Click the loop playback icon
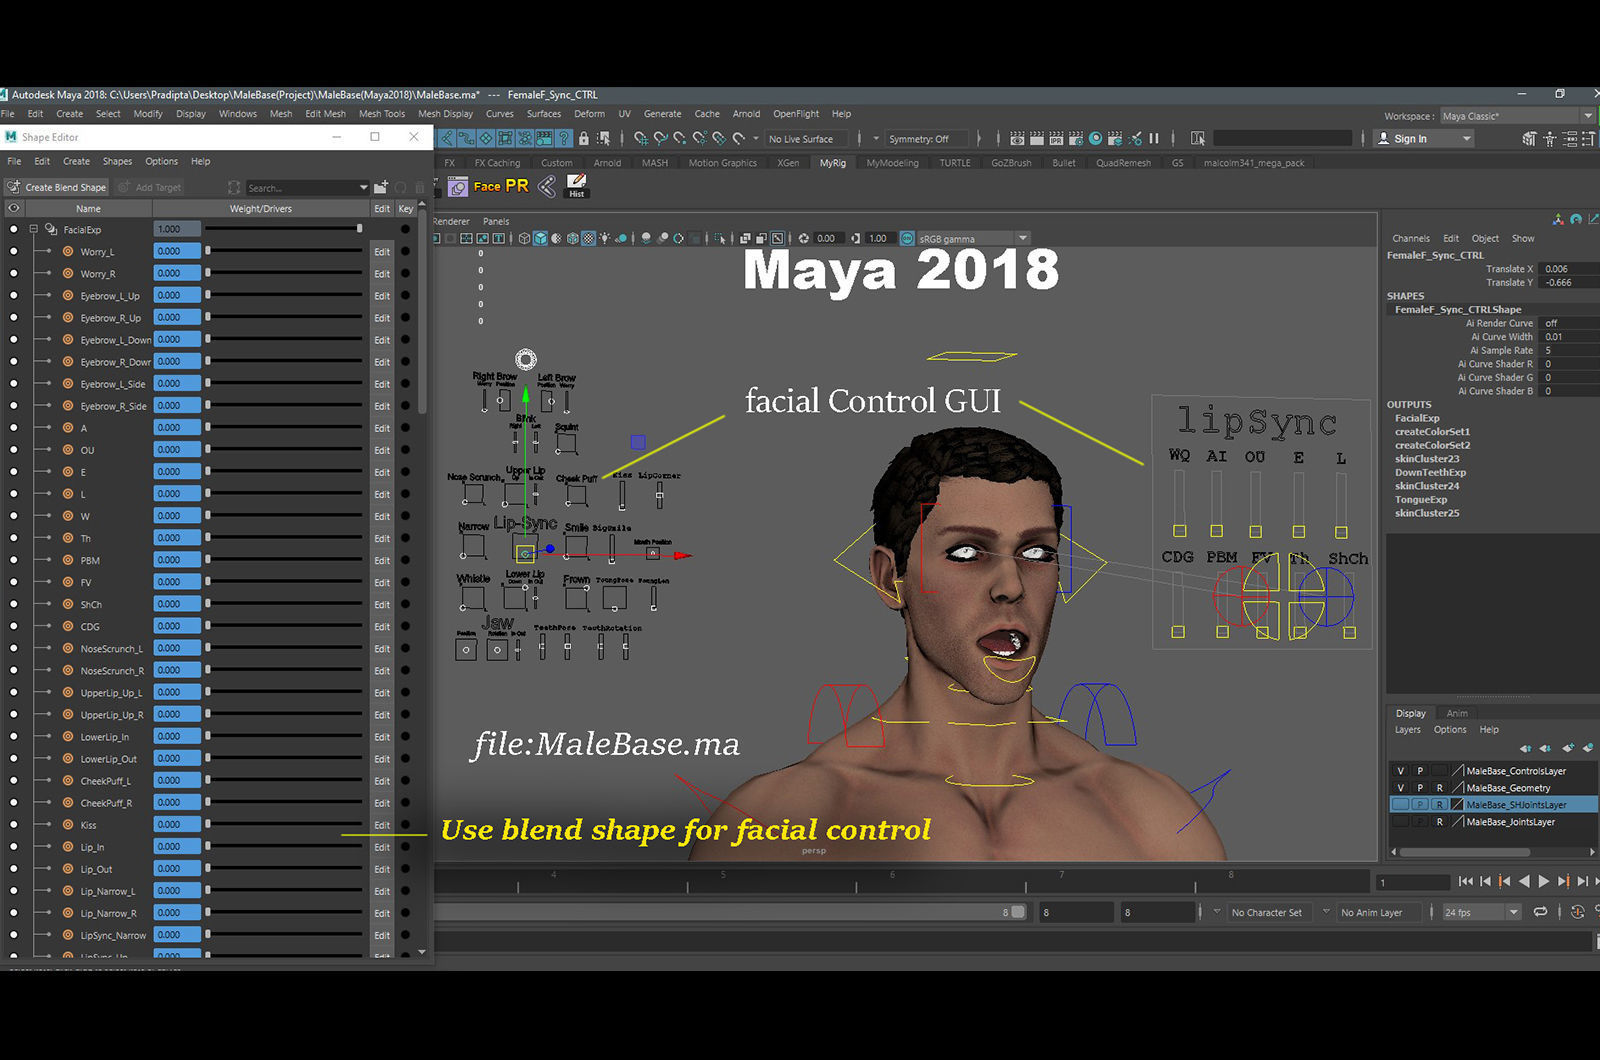Viewport: 1600px width, 1060px height. pos(1541,912)
